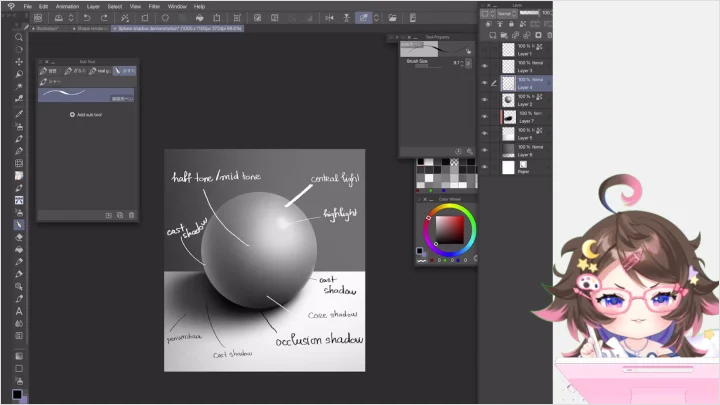720x405 pixels.
Task: Click the Brush Size value stepper arrows
Action: 462,63
